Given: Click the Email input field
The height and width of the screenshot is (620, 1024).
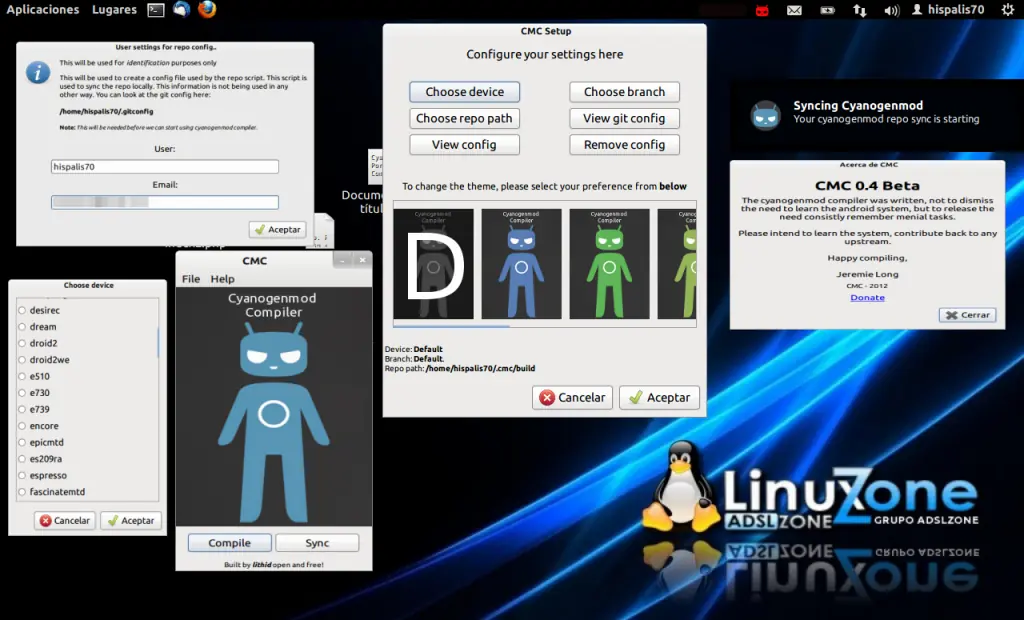Looking at the screenshot, I should pos(165,203).
